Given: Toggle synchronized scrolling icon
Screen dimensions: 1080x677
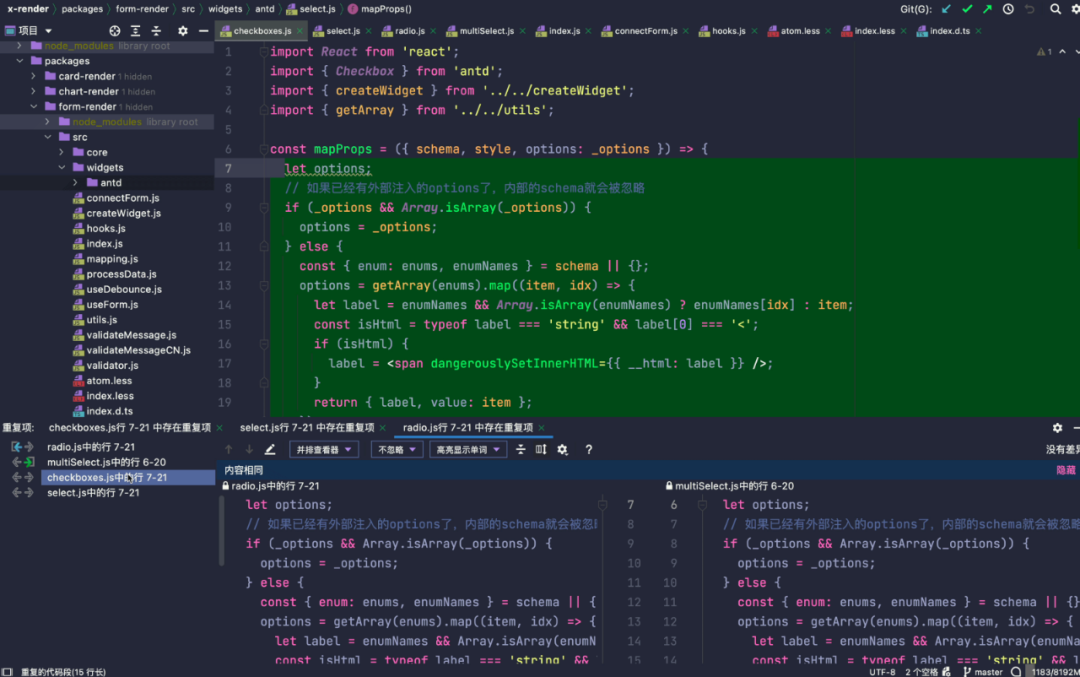Looking at the screenshot, I should tap(541, 449).
